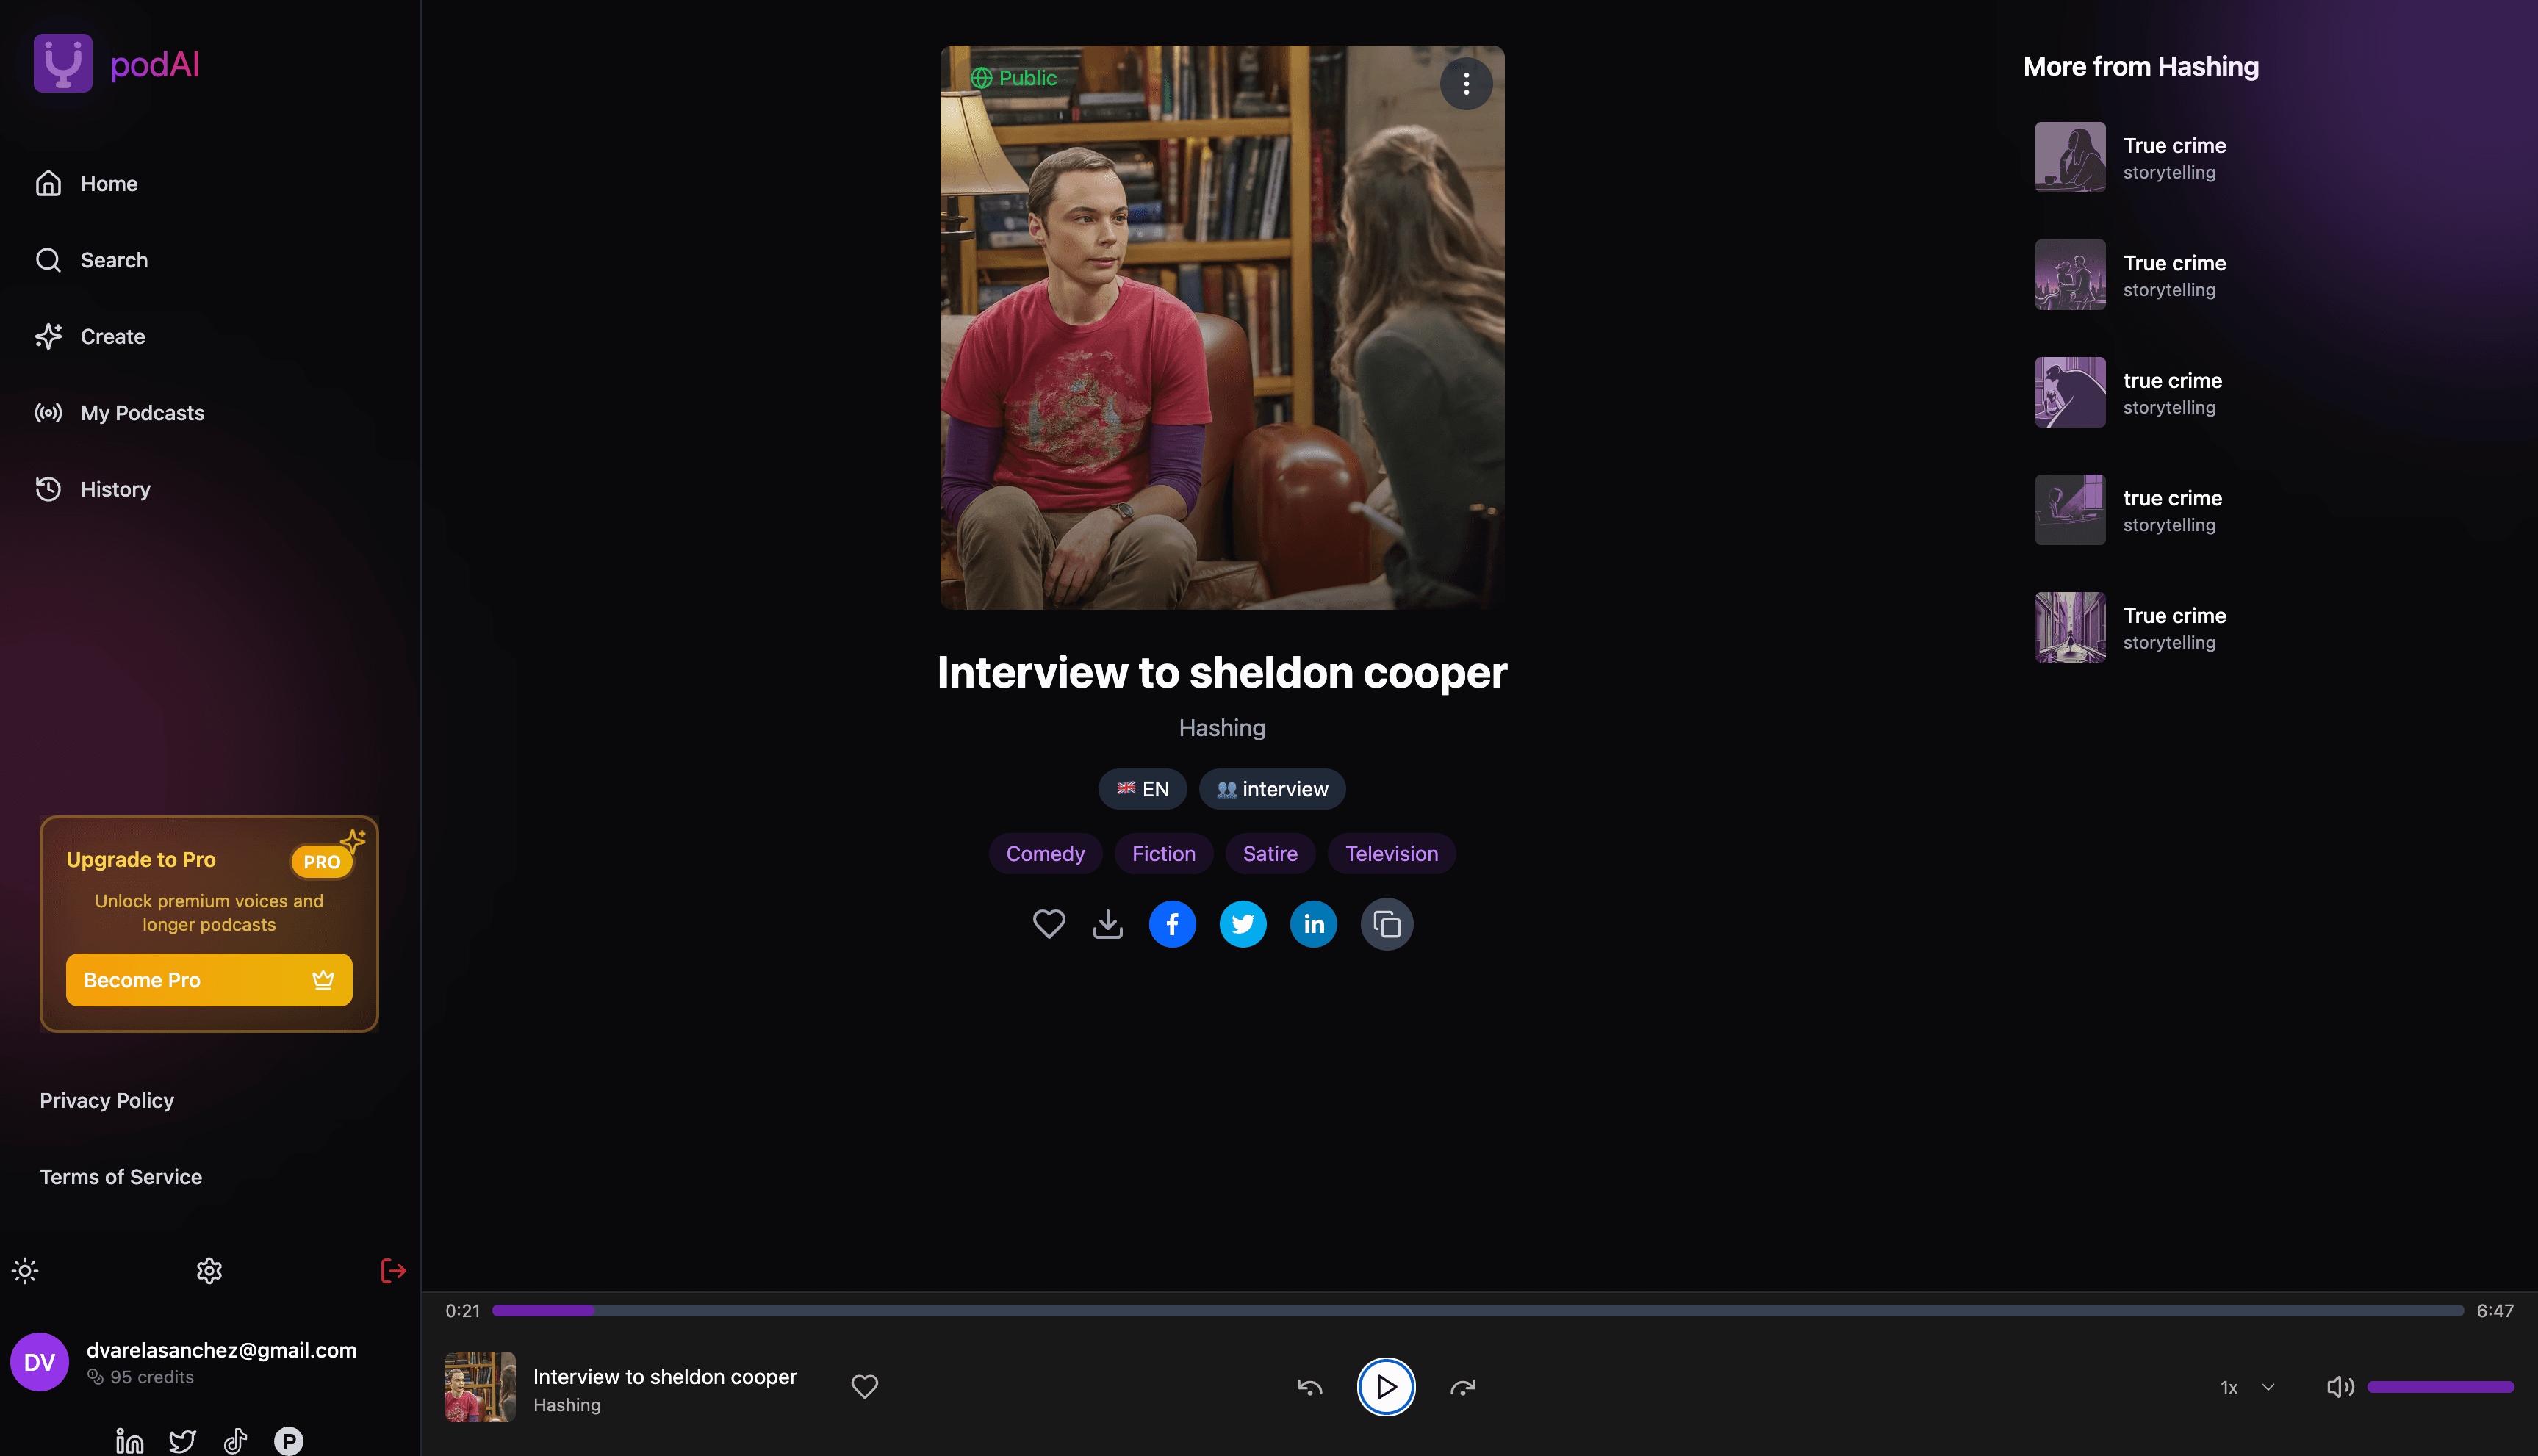Open podAI Twitter page in sidebar footer
Screen dimensions: 2538x1456
(x=182, y=1440)
